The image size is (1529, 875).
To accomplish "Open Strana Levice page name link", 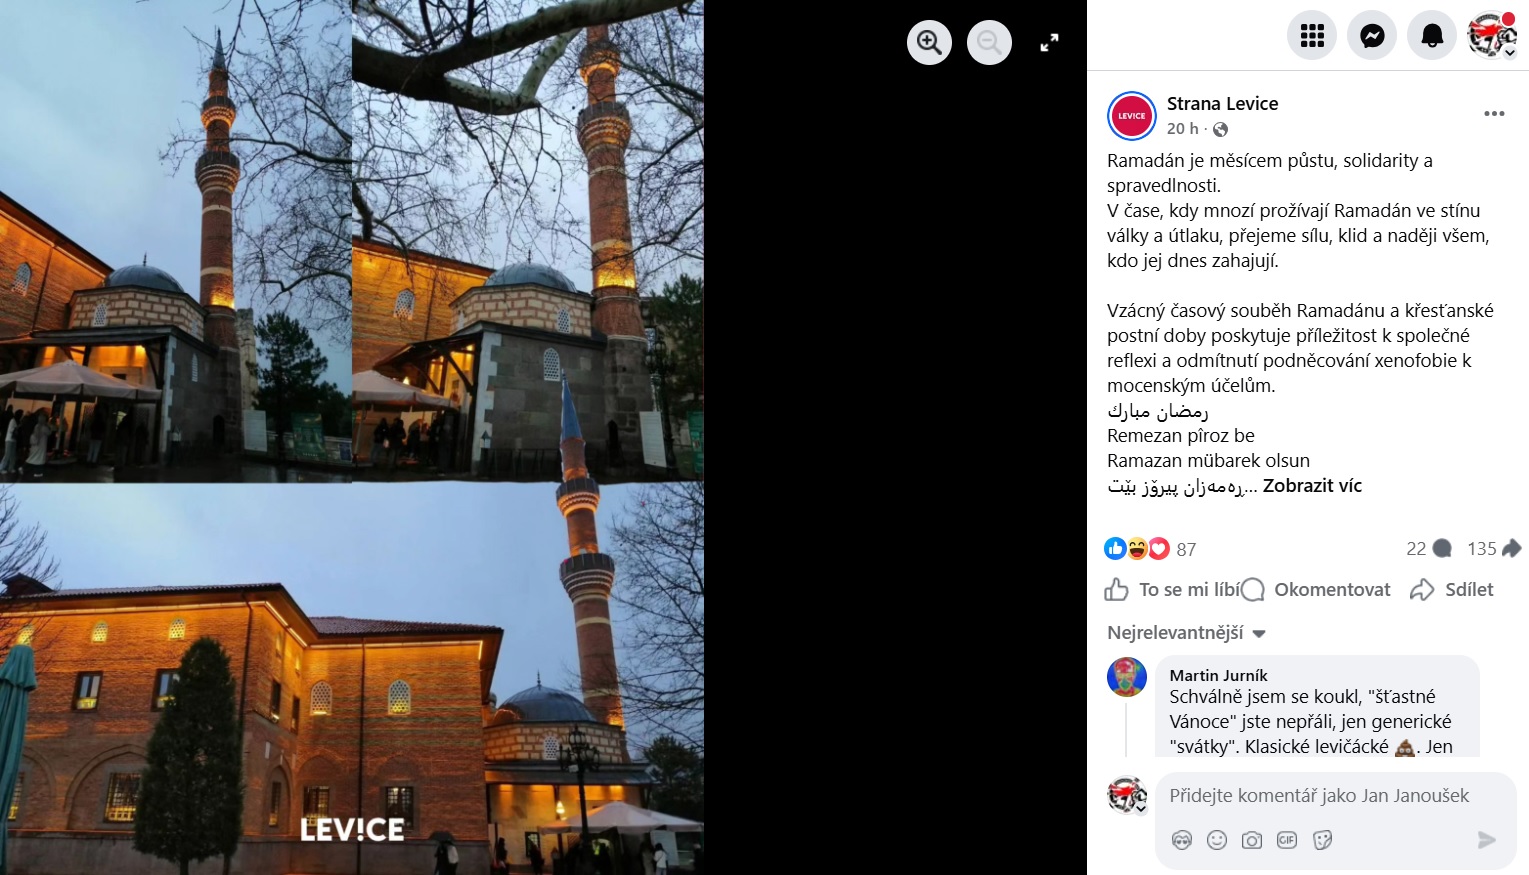I will point(1222,104).
